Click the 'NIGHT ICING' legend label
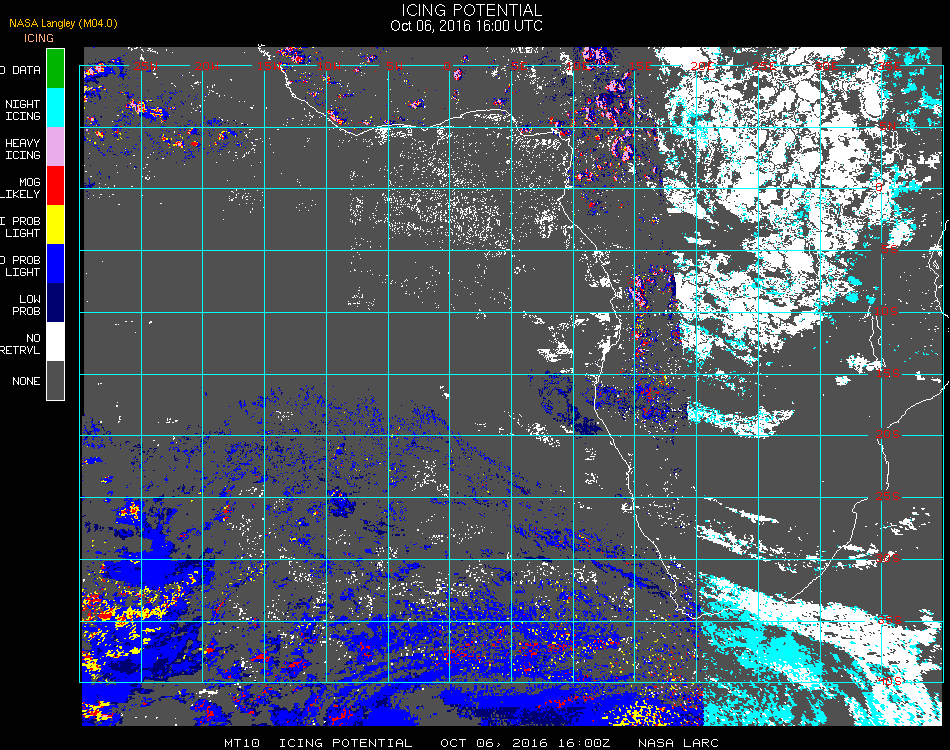The width and height of the screenshot is (950, 750). point(23,110)
